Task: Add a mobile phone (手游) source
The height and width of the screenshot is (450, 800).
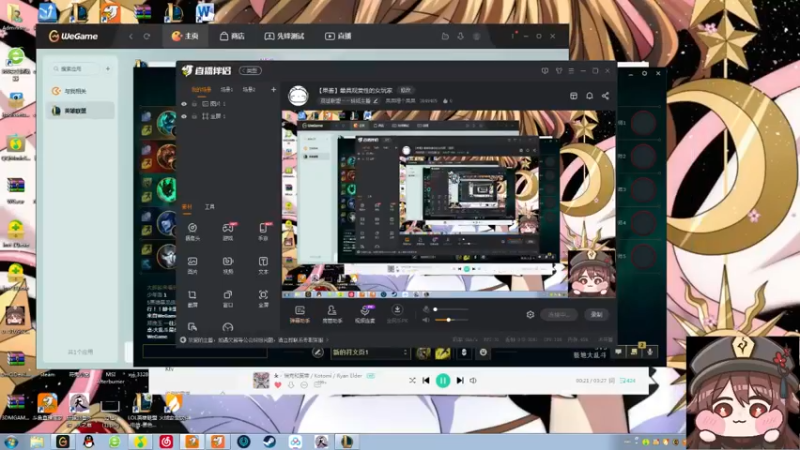Action: [x=263, y=232]
